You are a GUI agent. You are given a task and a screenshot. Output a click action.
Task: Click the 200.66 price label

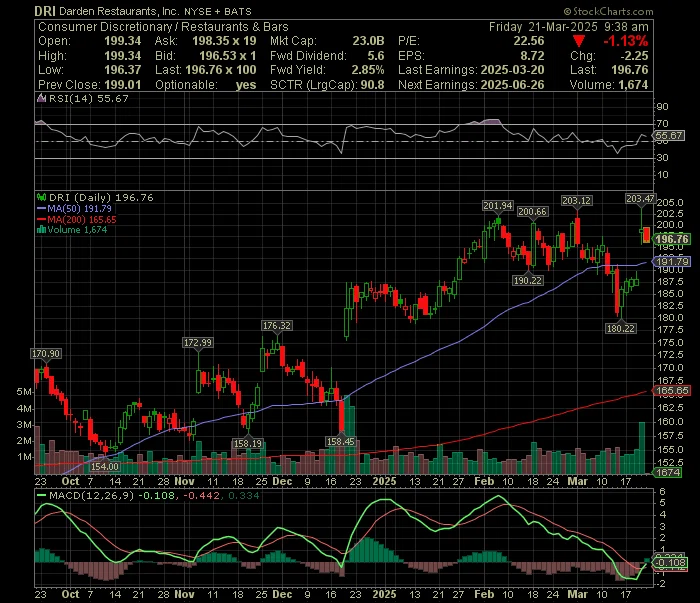point(532,212)
